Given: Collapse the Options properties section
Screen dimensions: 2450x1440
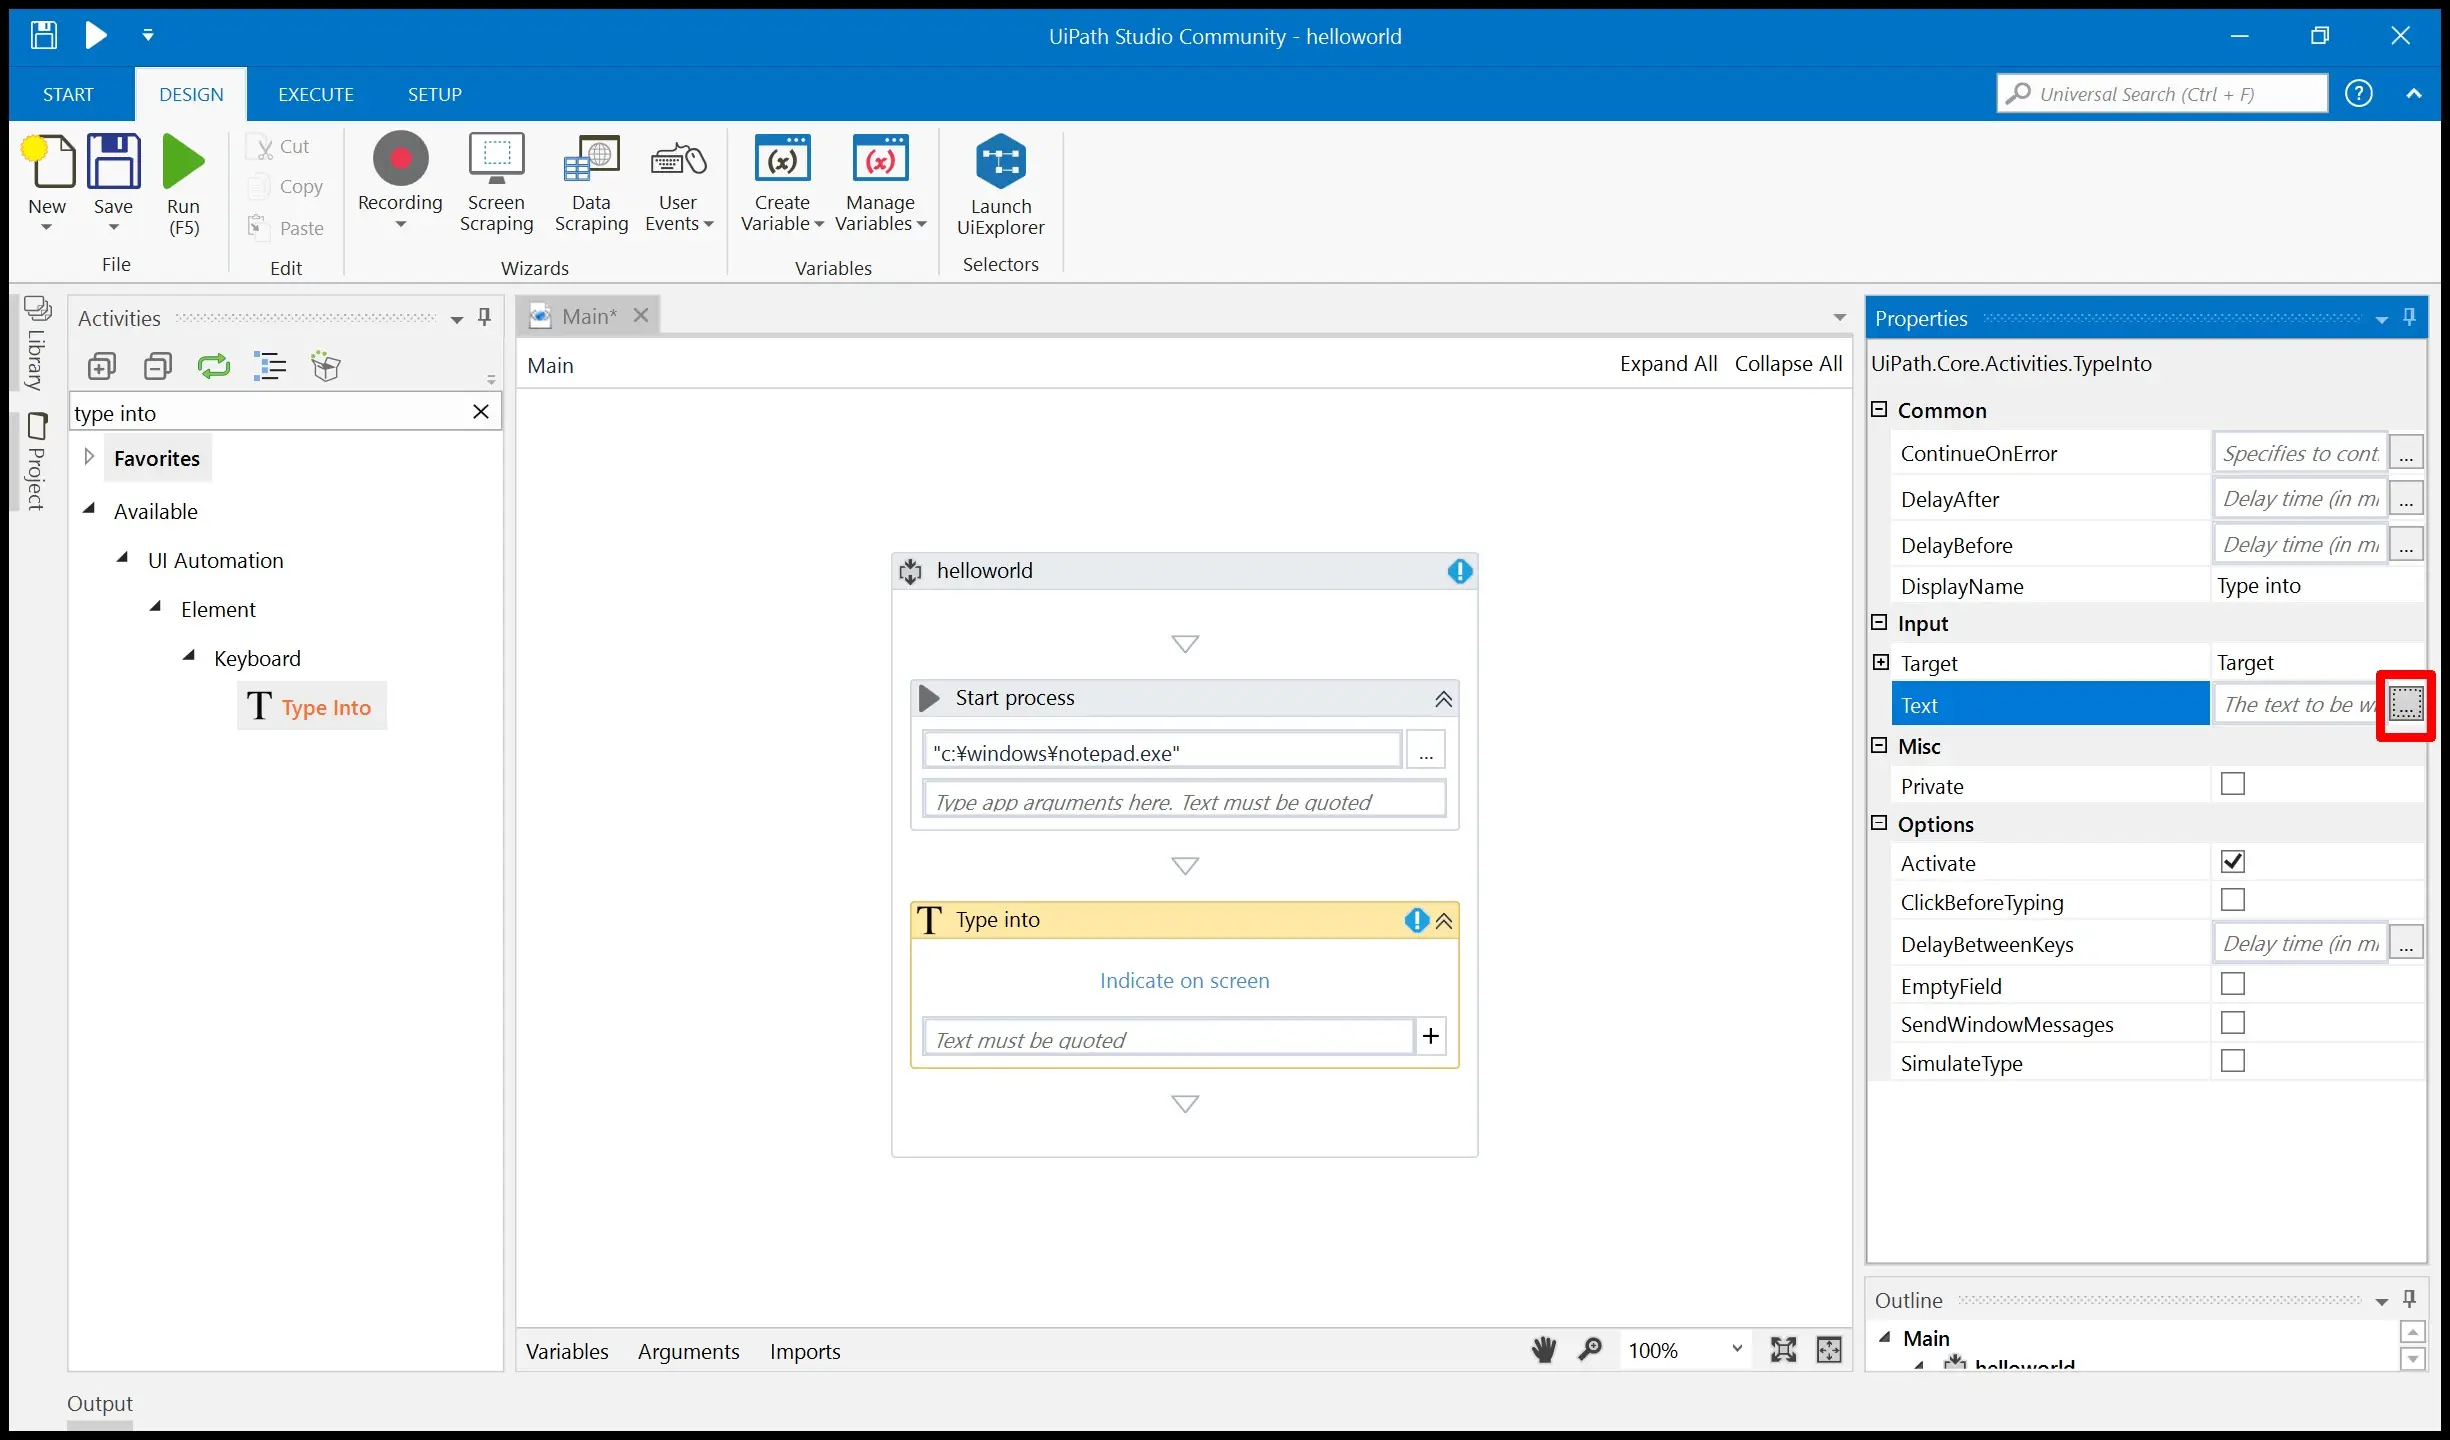Looking at the screenshot, I should (1879, 823).
